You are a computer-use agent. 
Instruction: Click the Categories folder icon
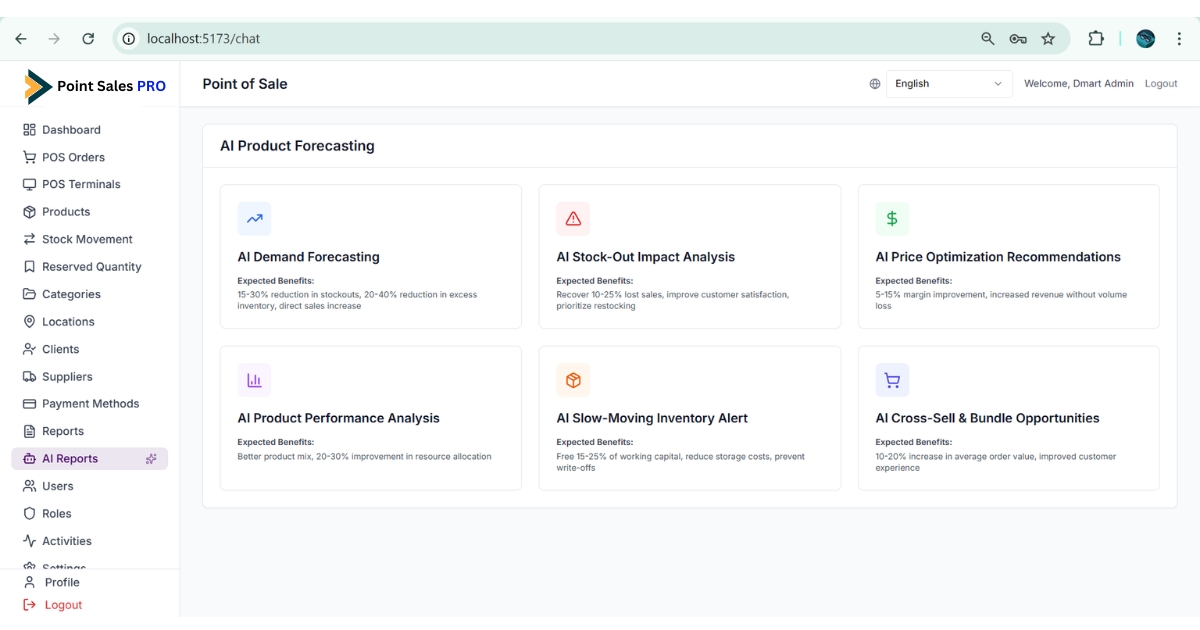pos(29,294)
